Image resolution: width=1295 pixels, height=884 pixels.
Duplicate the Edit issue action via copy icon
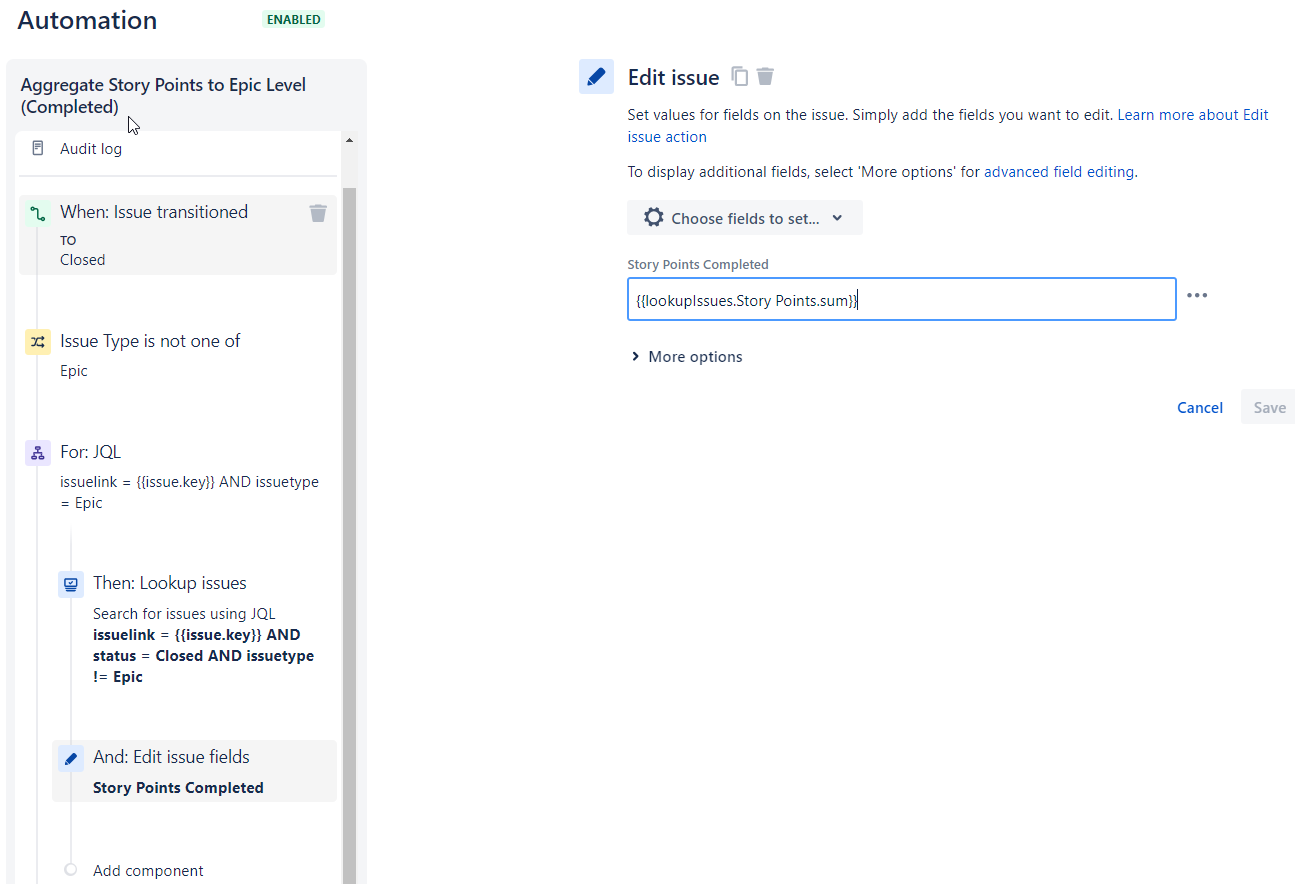click(740, 76)
